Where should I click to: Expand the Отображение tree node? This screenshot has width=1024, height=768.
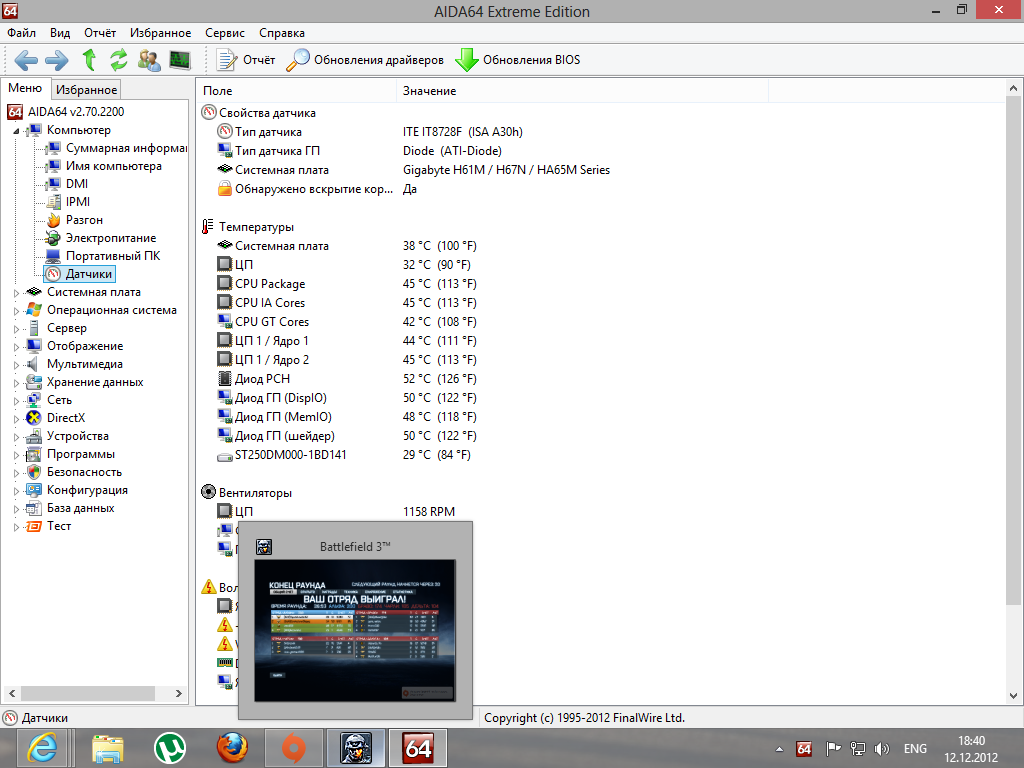16,347
